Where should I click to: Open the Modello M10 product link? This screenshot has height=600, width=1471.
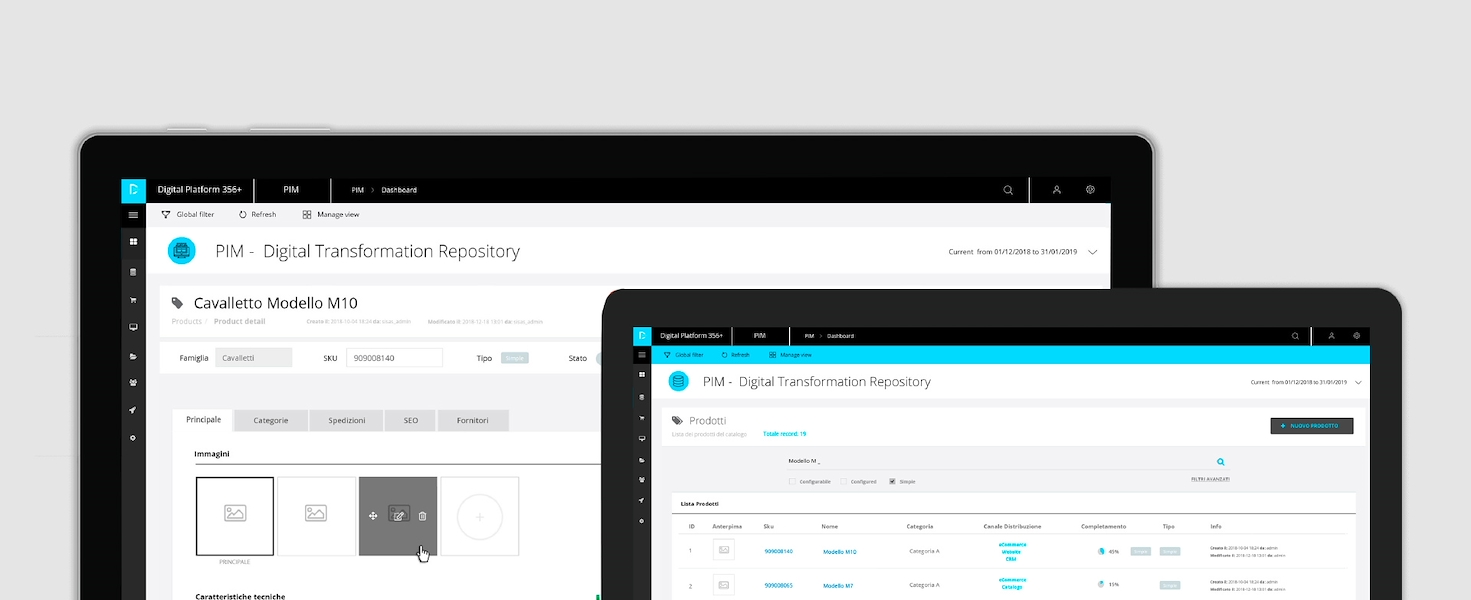pos(839,552)
